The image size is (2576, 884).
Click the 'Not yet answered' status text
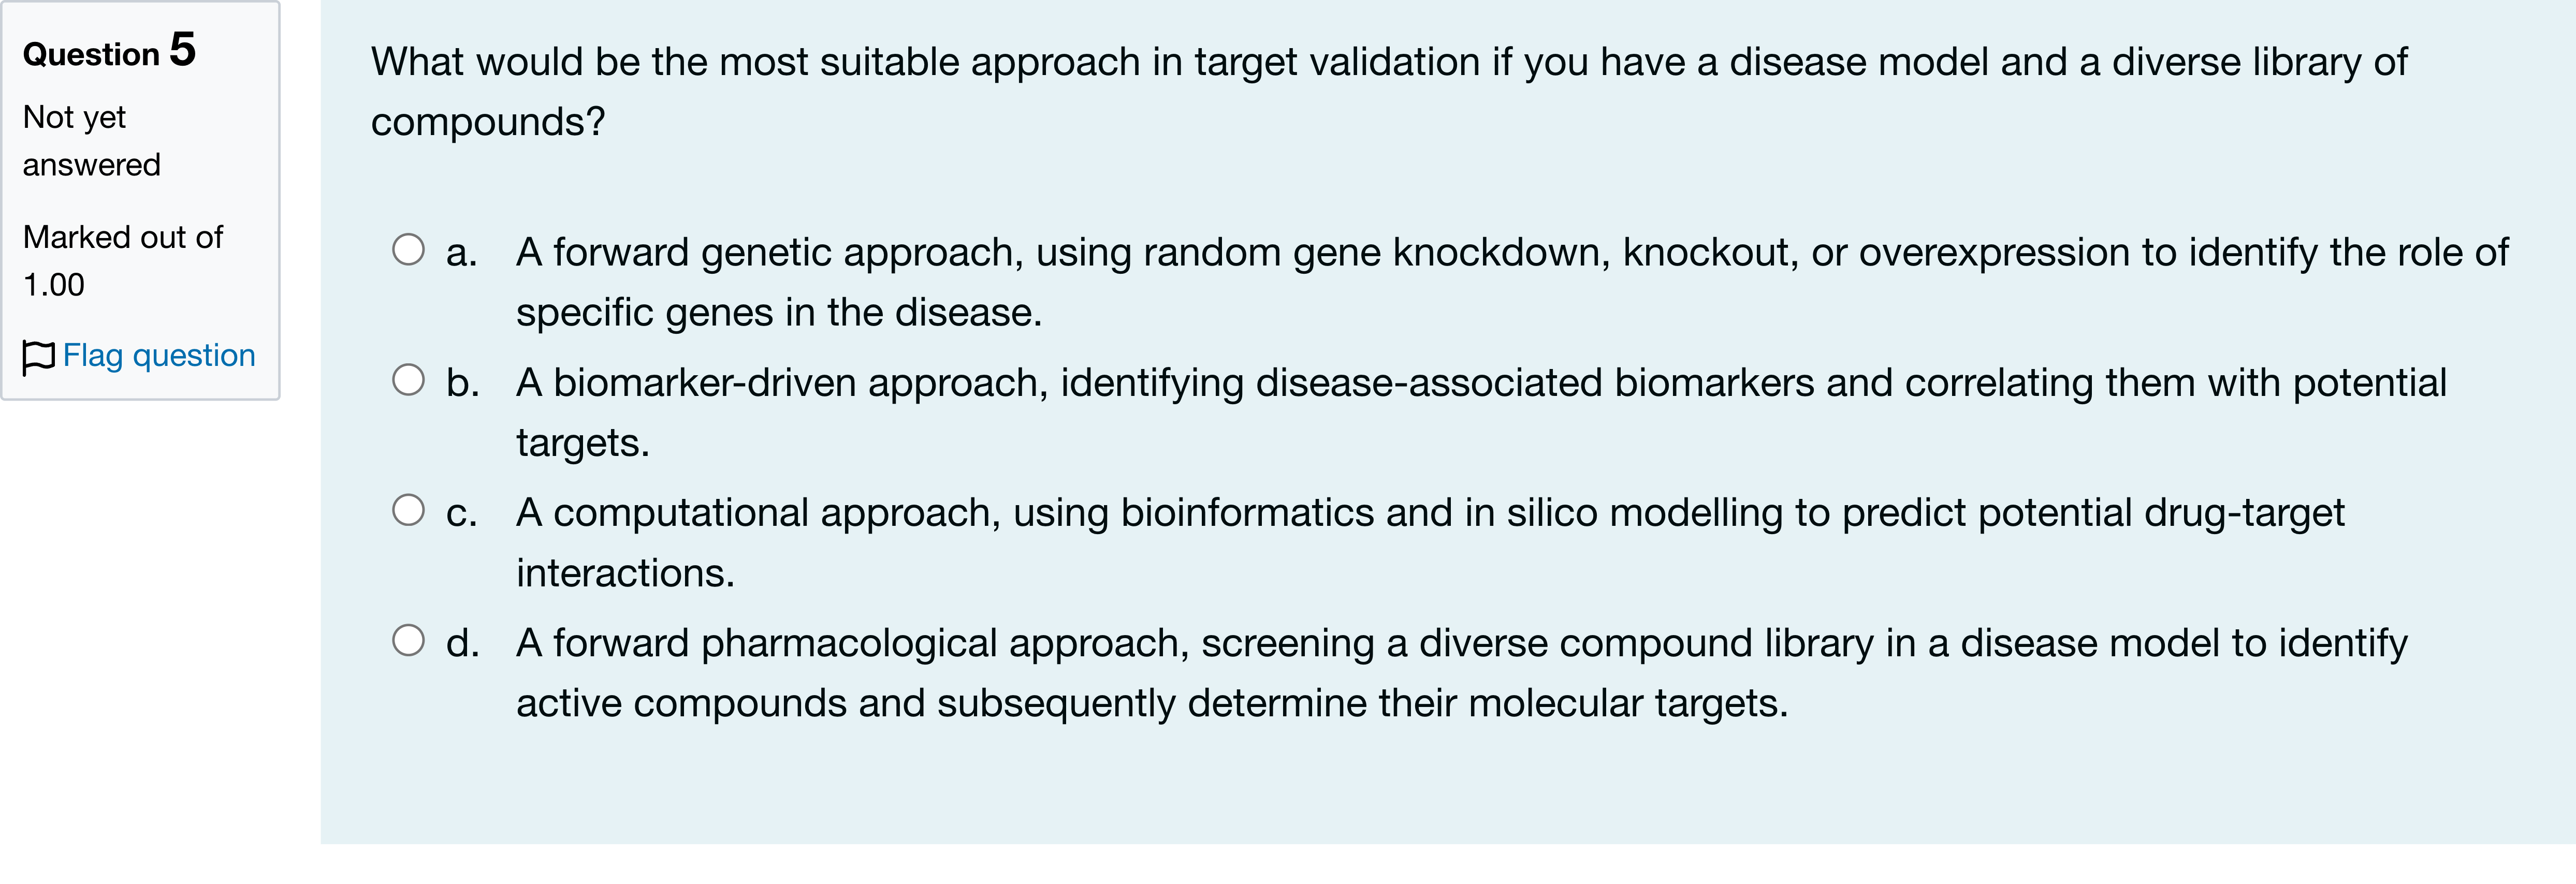pos(91,141)
